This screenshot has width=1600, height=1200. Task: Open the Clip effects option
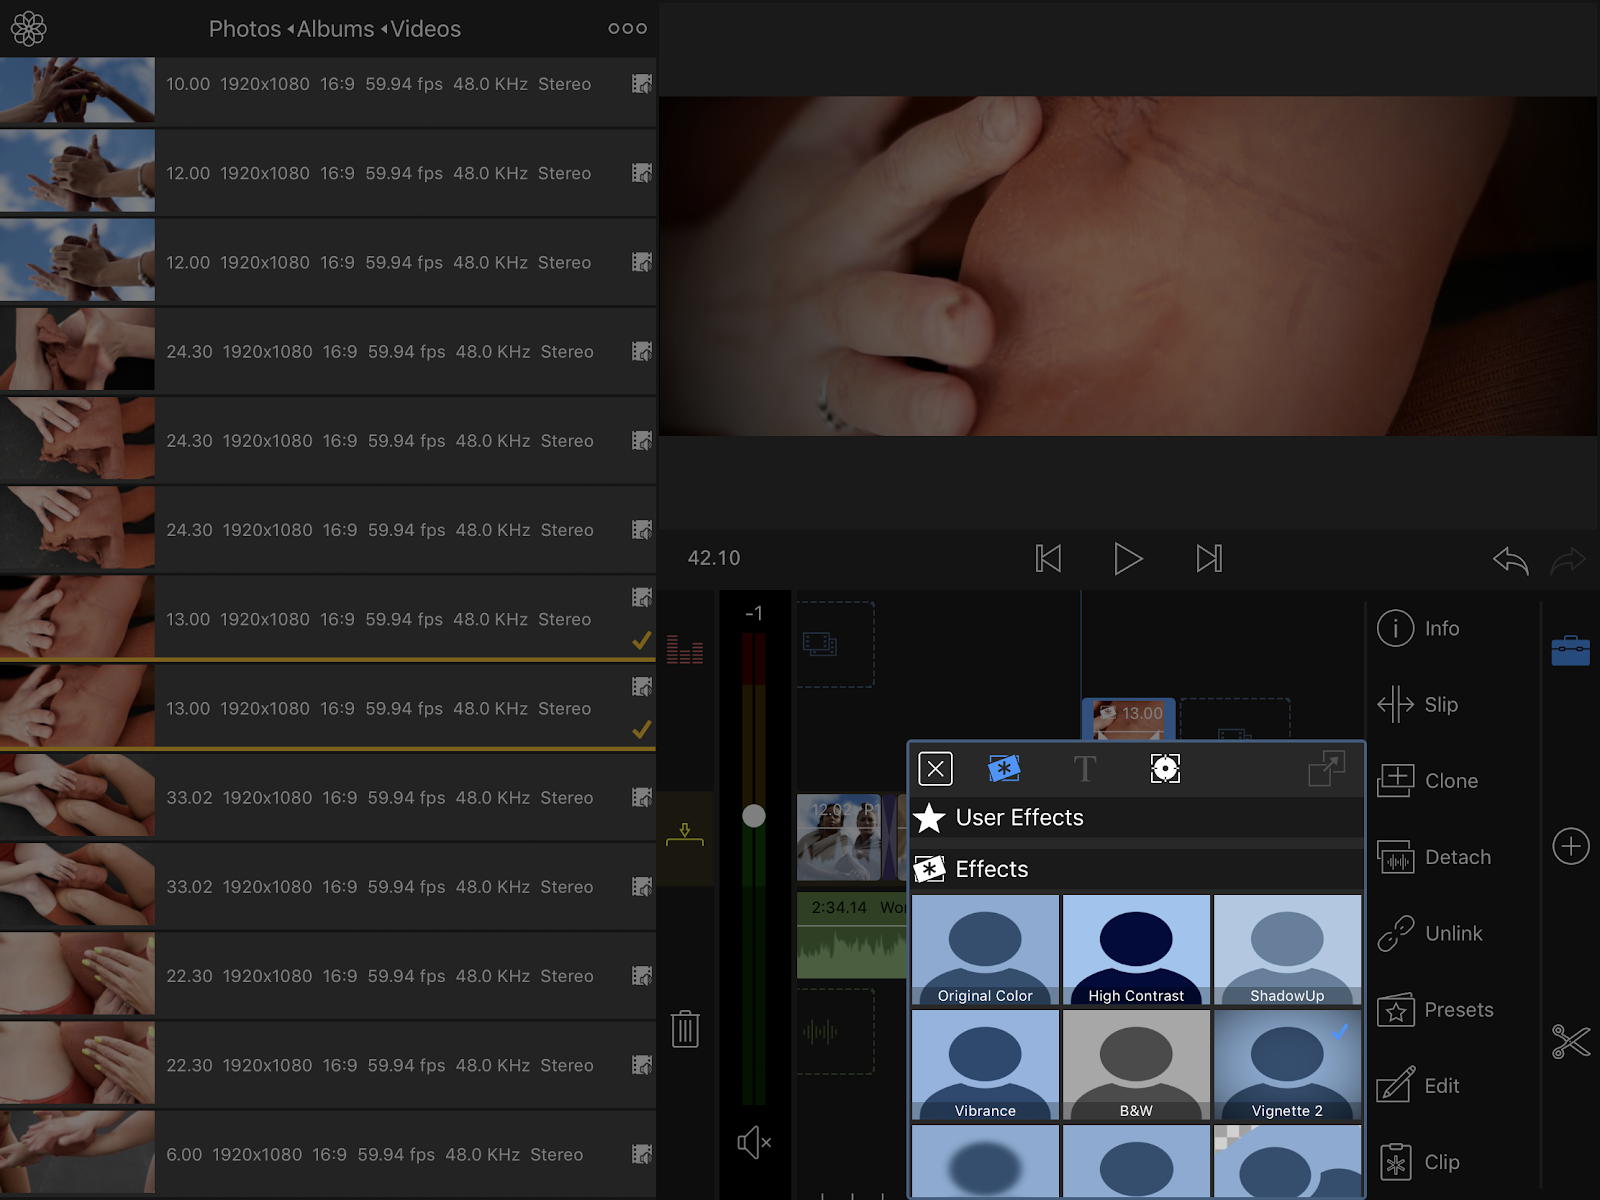[1419, 1162]
